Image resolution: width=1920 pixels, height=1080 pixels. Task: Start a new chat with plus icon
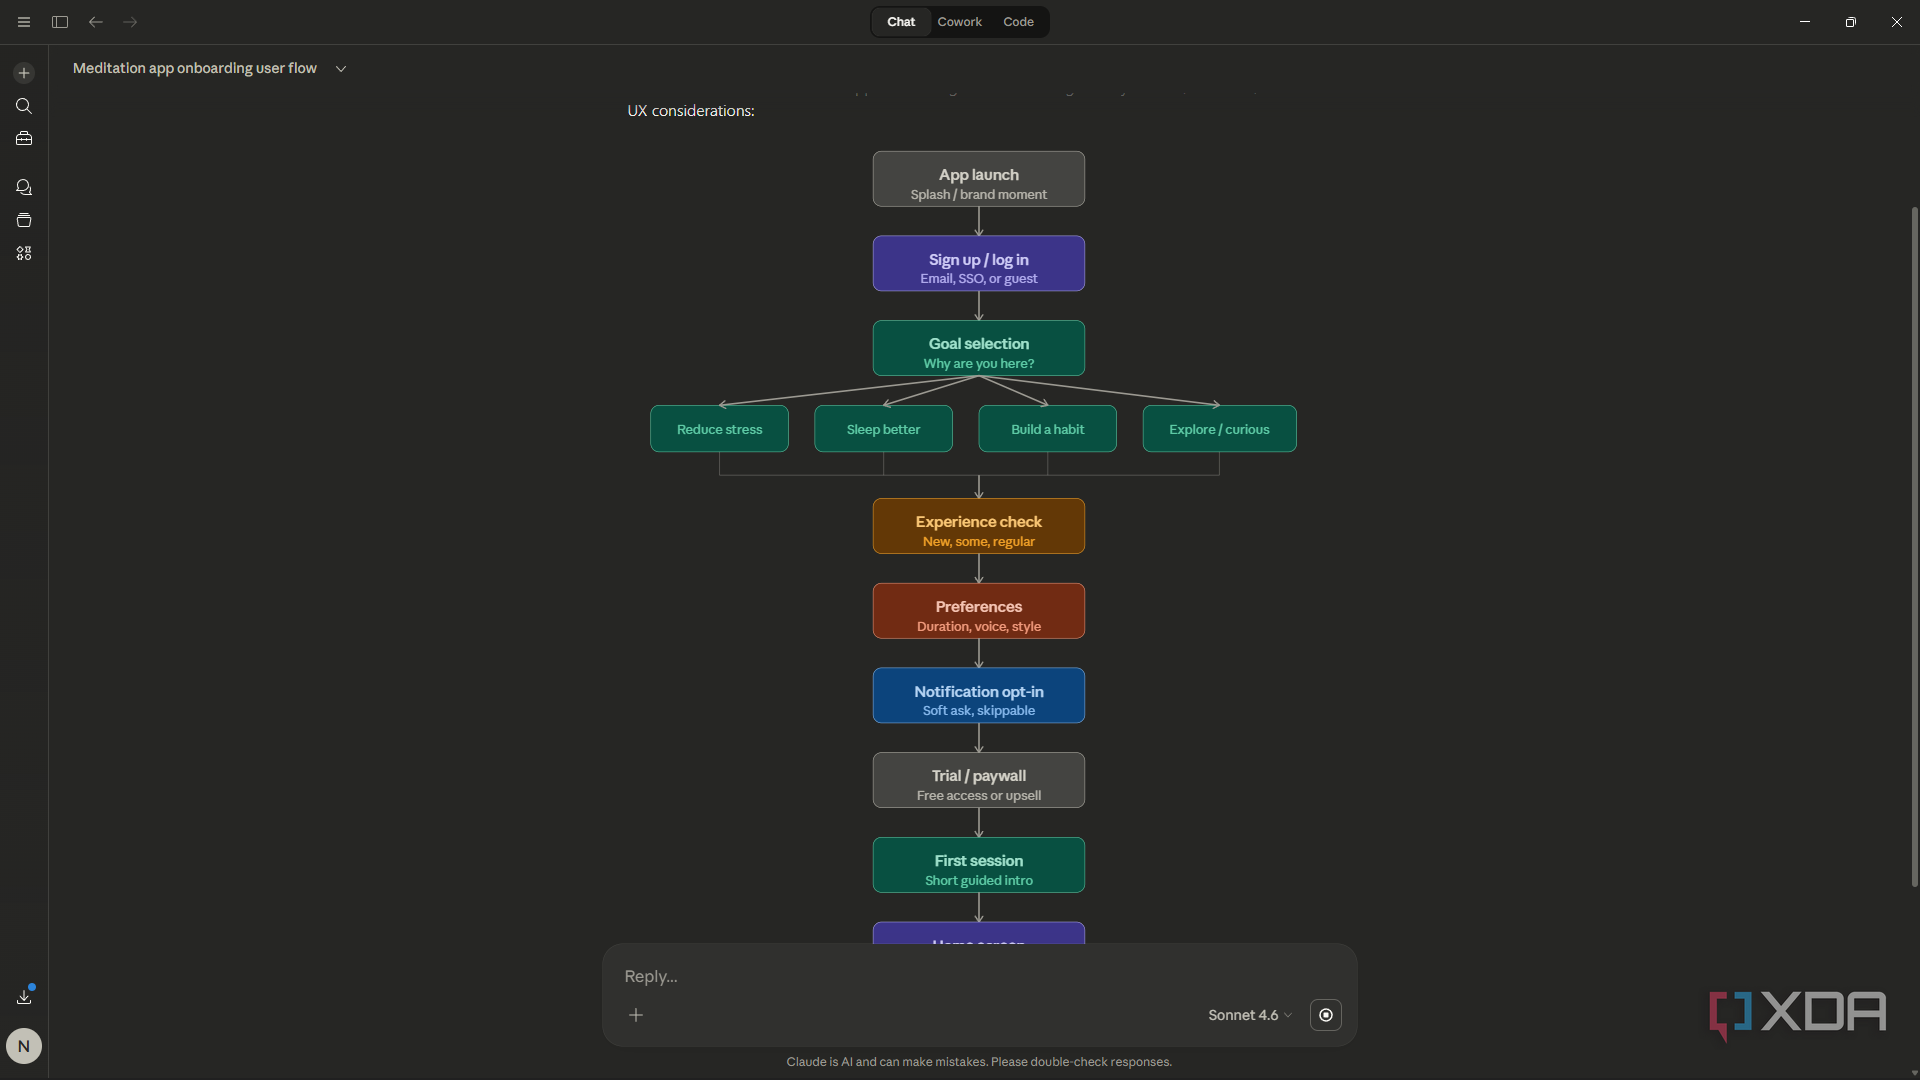tap(24, 73)
